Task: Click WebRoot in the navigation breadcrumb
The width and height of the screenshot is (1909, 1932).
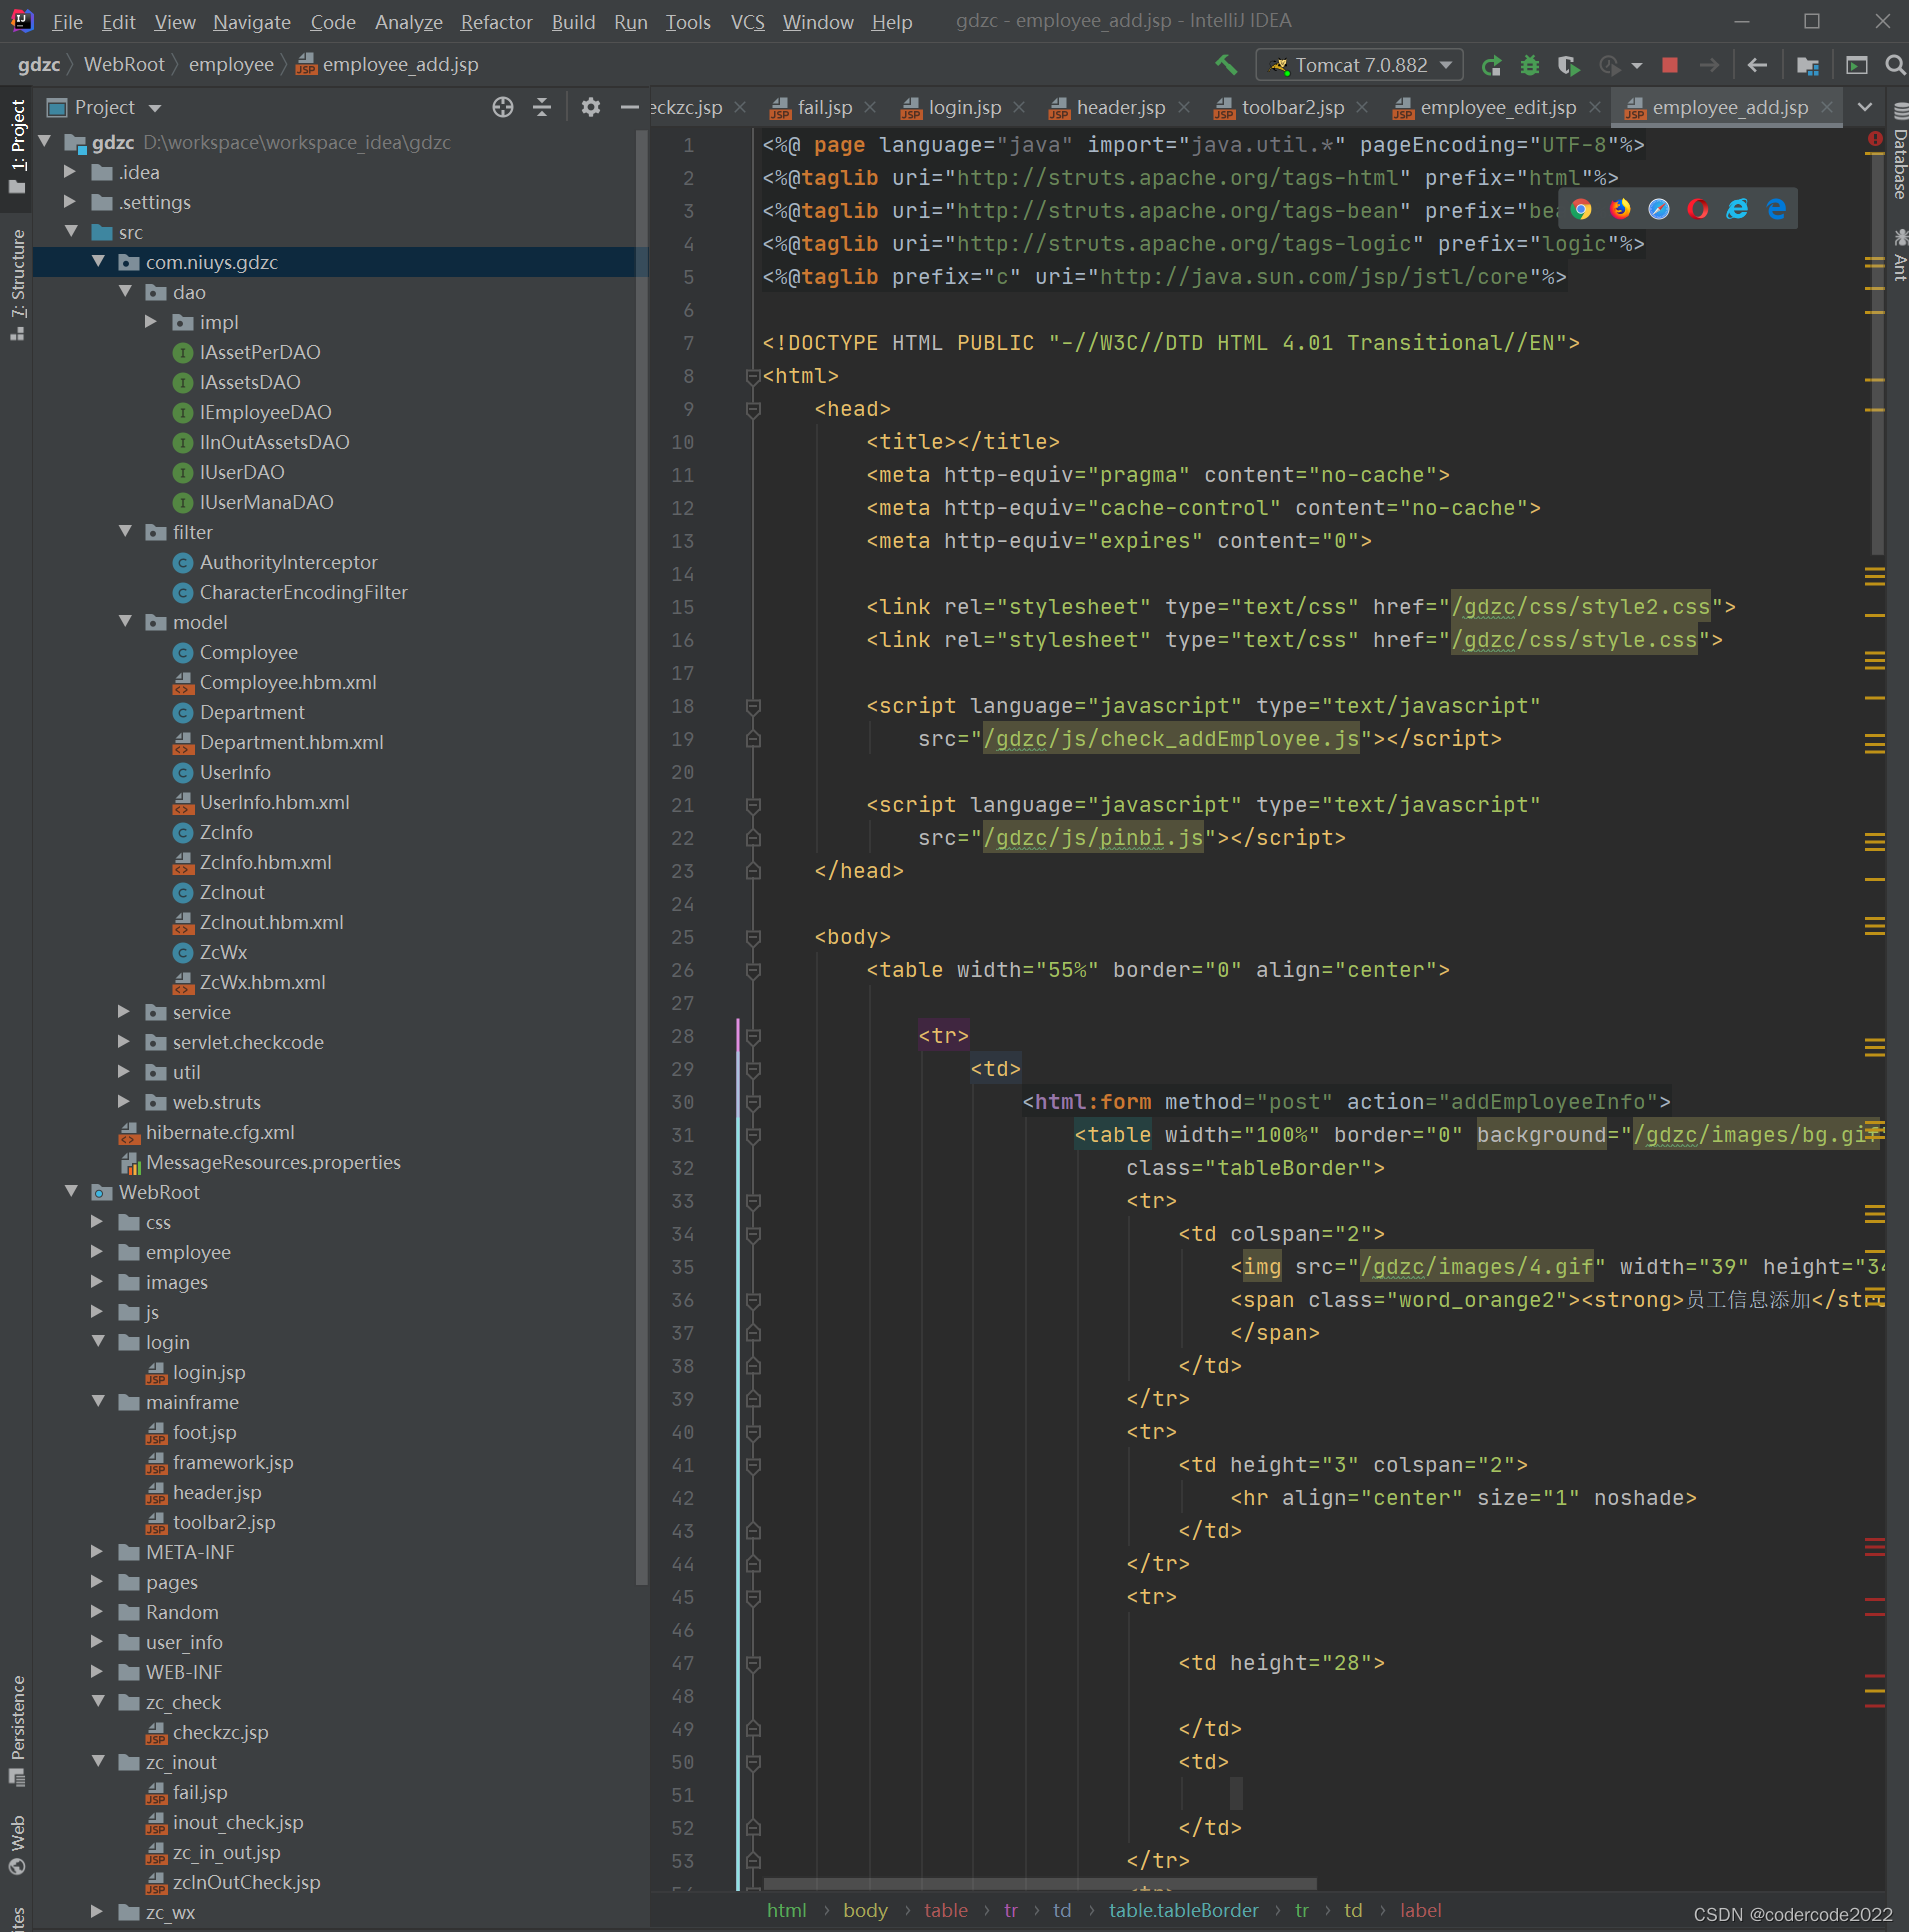Action: point(124,65)
